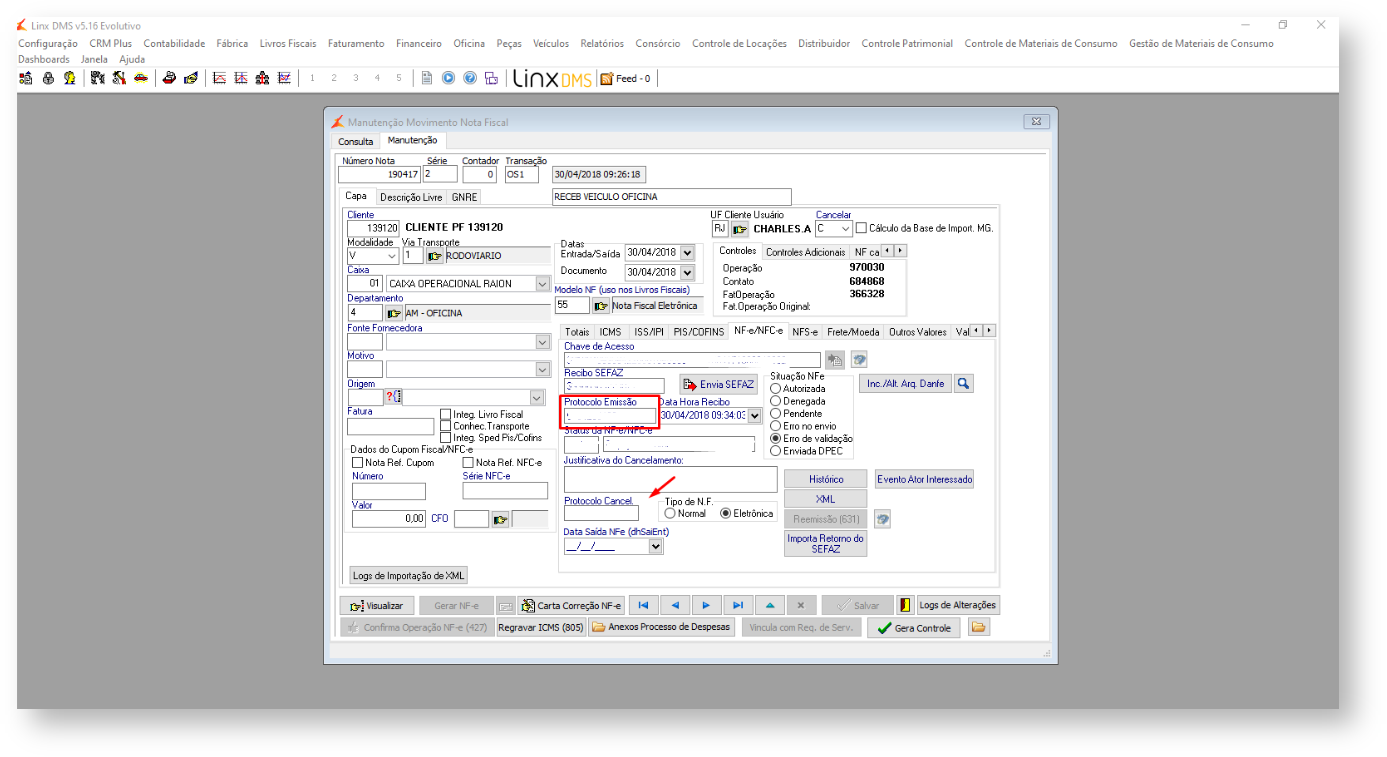Click the blue help icon in main toolbar
This screenshot has height=757, width=1387.
[469, 78]
